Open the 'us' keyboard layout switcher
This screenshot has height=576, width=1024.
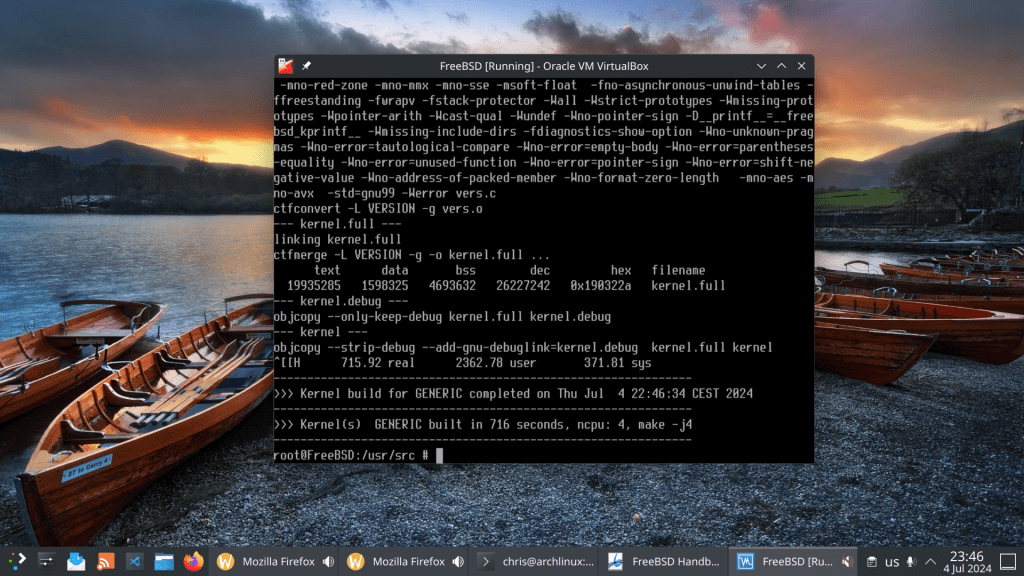[891, 561]
